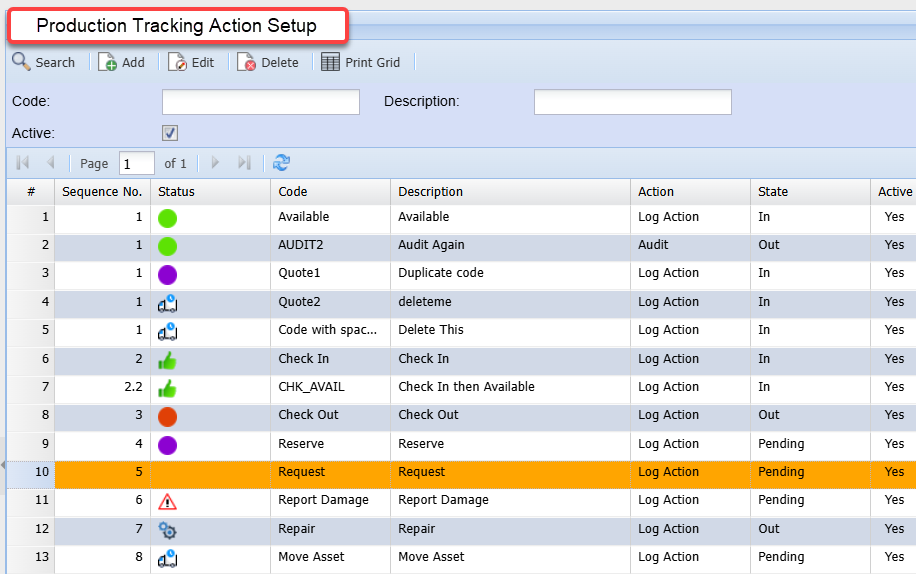
Task: Sort by the Code column header
Action: point(293,192)
